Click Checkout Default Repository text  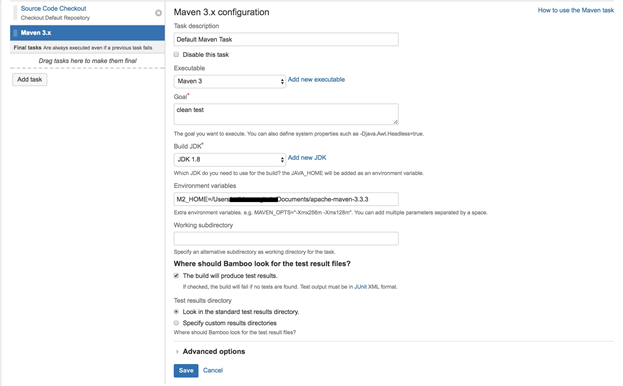pos(55,18)
